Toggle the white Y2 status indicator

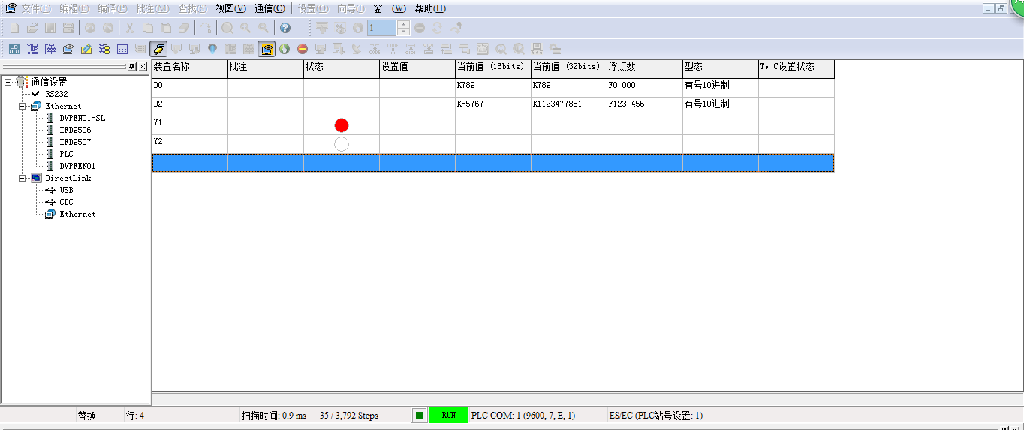coord(341,144)
